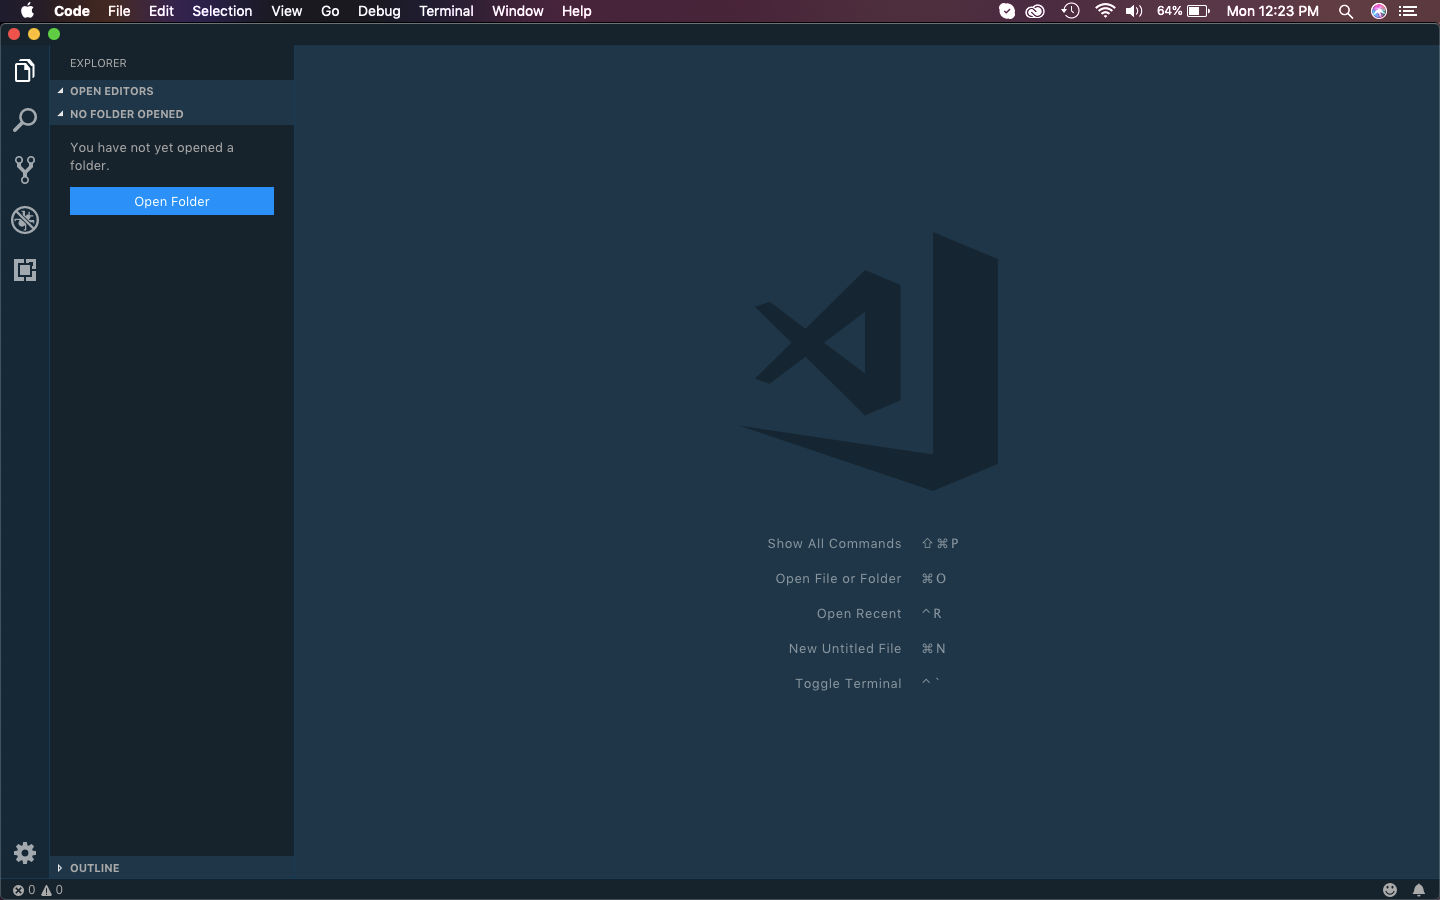Viewport: 1440px width, 900px height.
Task: Open the volume control menu
Action: pos(1134,11)
